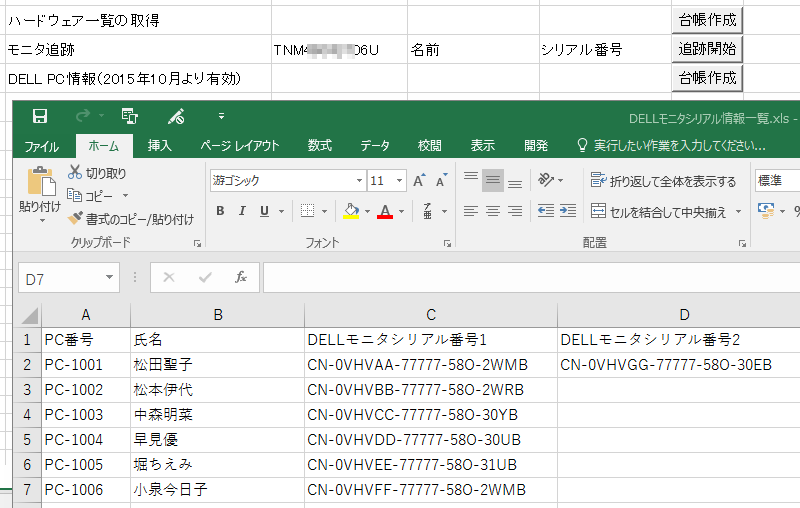Apply the red font color A
The width and height of the screenshot is (800, 508).
[x=385, y=211]
